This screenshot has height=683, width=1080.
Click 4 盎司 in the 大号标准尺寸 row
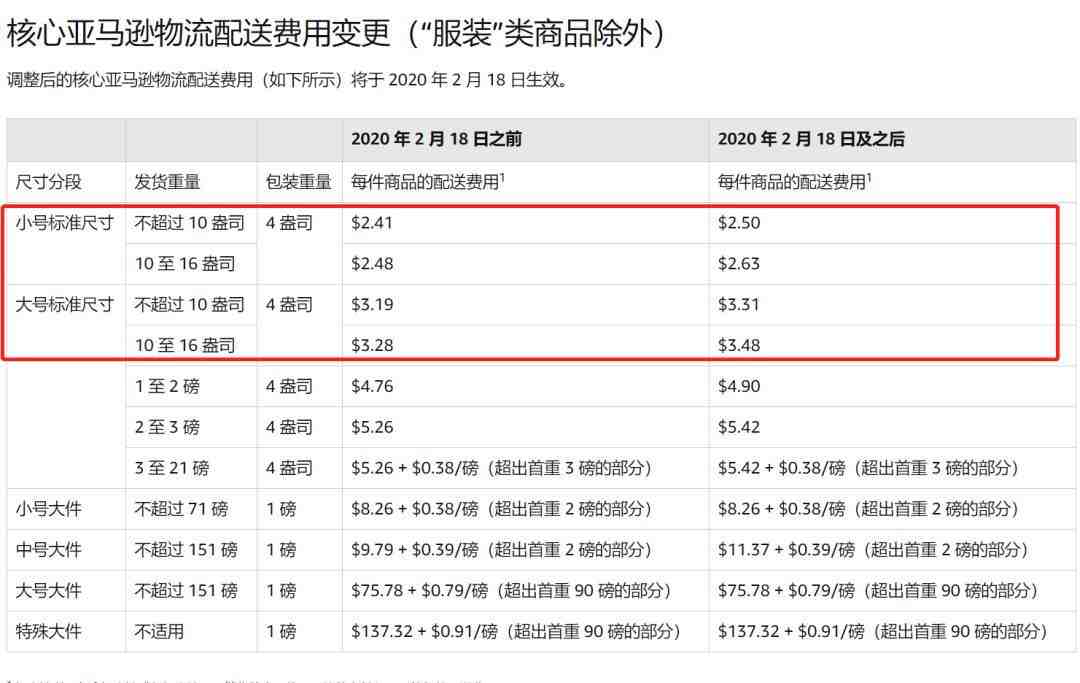[289, 304]
